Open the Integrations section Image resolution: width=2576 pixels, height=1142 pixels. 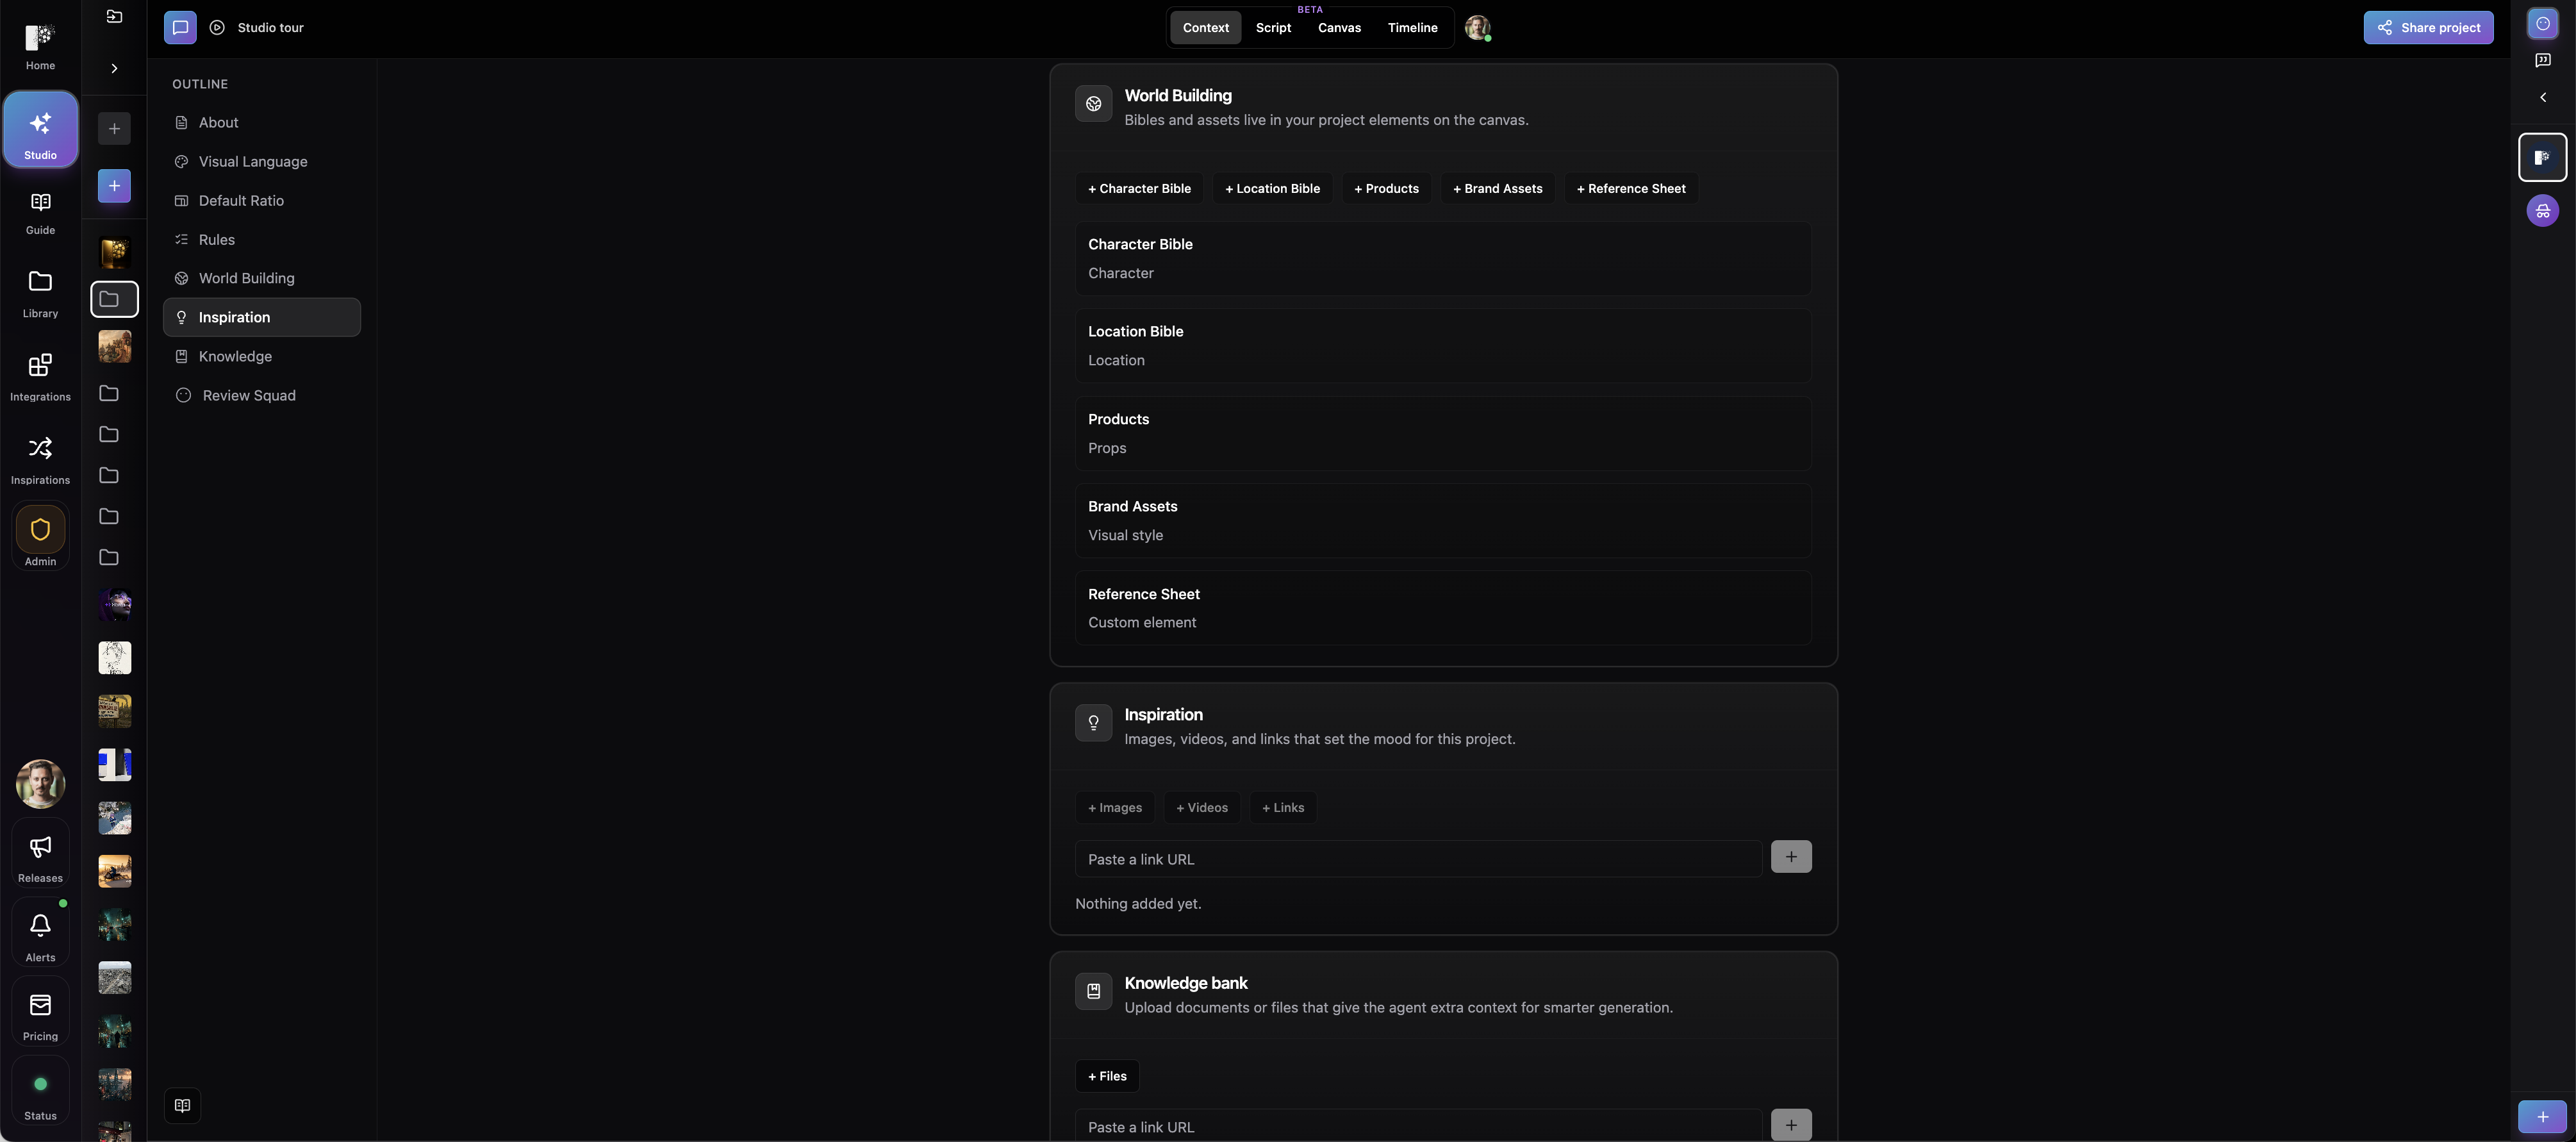[x=40, y=377]
